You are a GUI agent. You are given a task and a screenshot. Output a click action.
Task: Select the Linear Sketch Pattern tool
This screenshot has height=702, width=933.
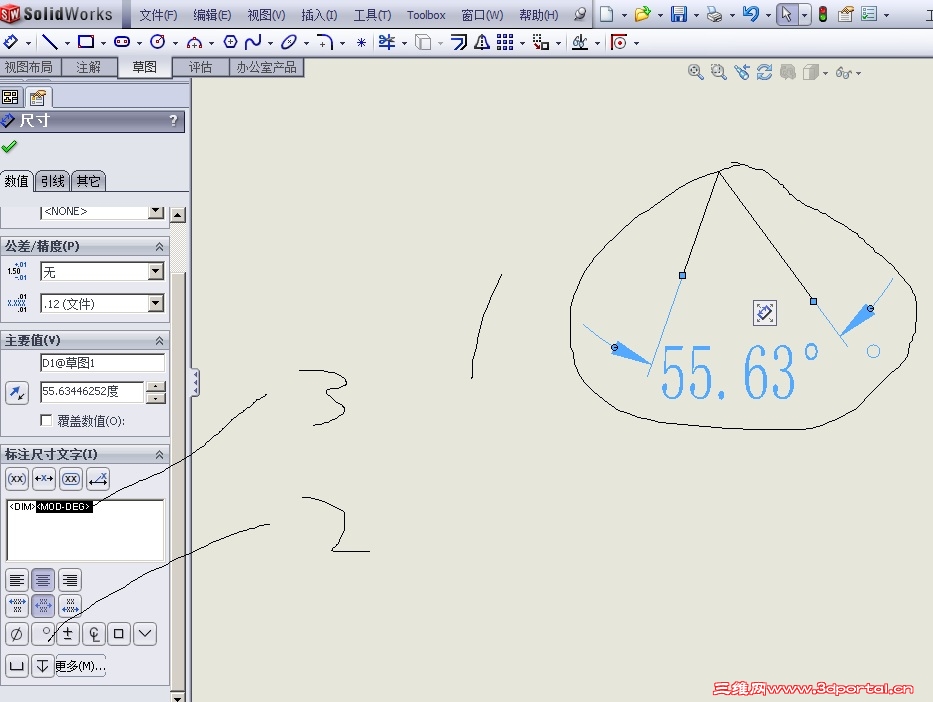click(x=505, y=42)
